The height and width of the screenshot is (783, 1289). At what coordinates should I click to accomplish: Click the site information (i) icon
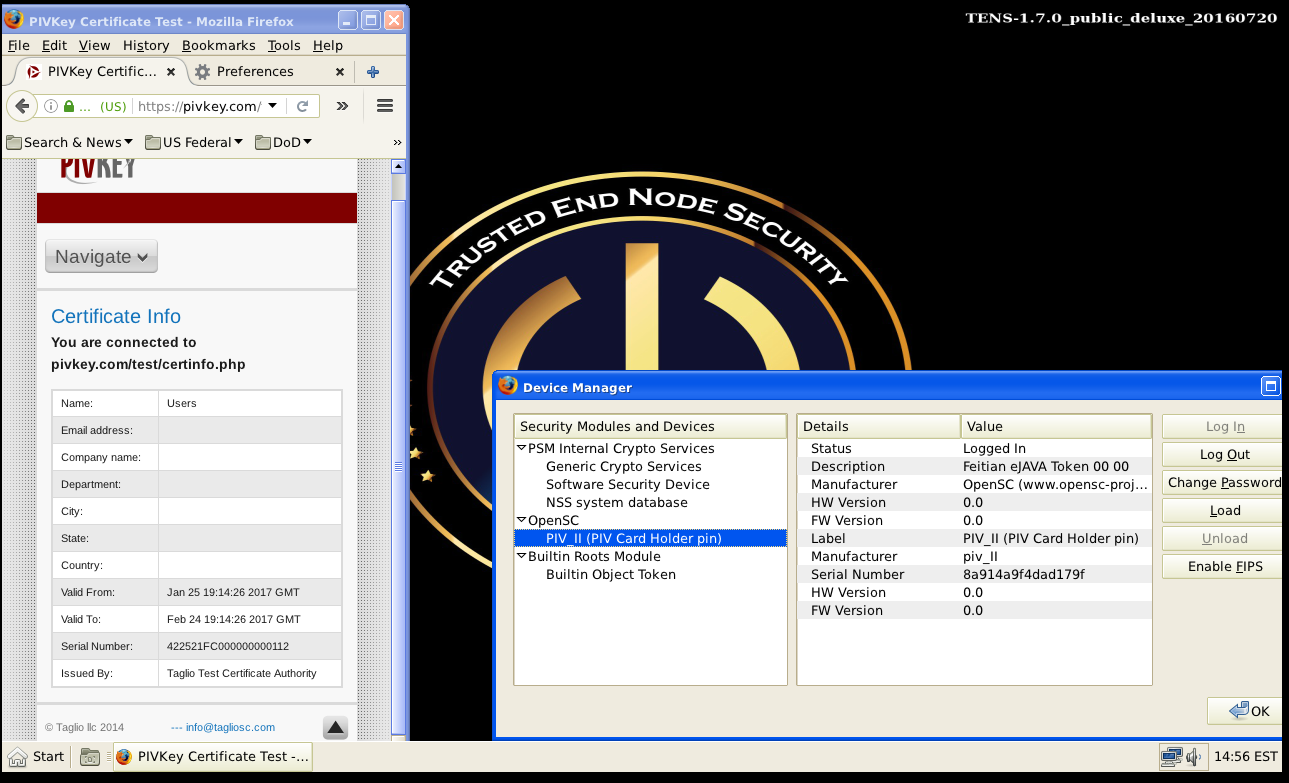point(50,106)
